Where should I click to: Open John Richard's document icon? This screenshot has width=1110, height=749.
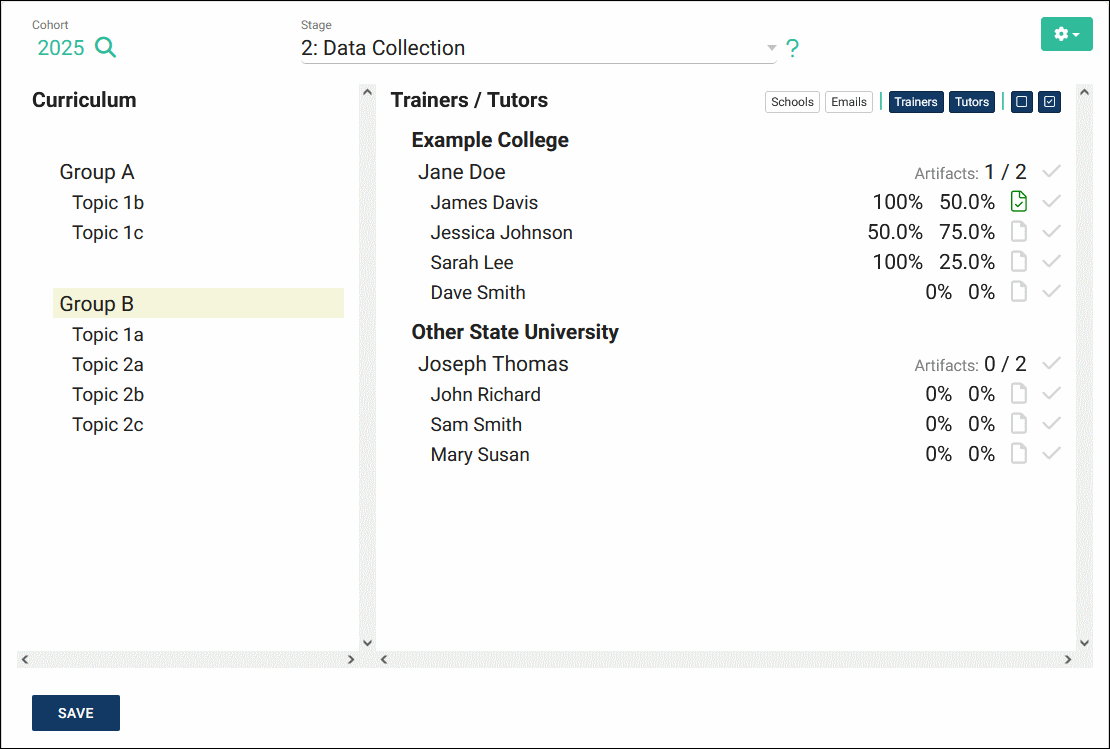pos(1018,394)
